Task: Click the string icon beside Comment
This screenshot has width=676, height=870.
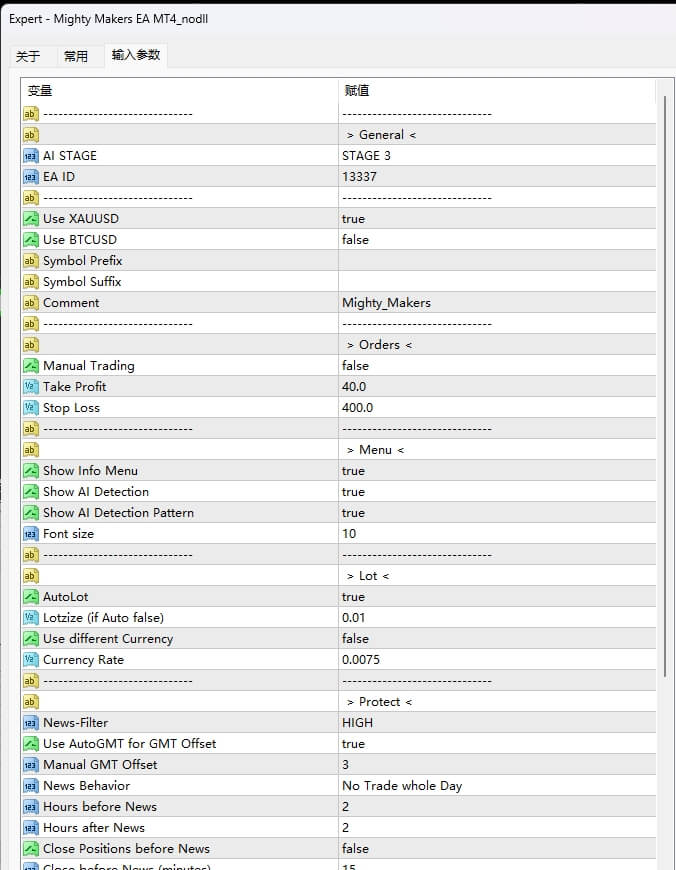Action: coord(30,303)
